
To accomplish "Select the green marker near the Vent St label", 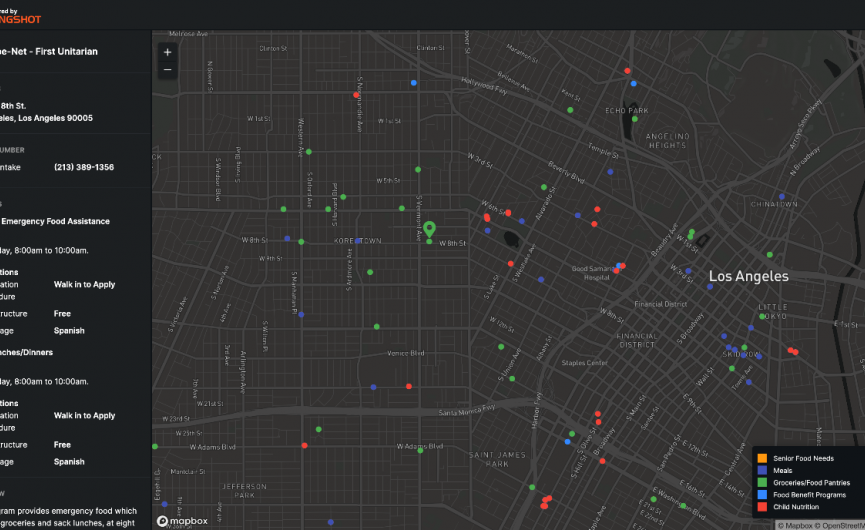I will click(x=570, y=110).
